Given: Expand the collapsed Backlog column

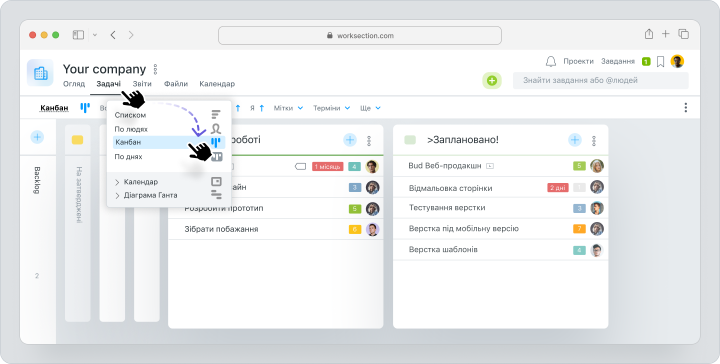Looking at the screenshot, I should [37, 180].
